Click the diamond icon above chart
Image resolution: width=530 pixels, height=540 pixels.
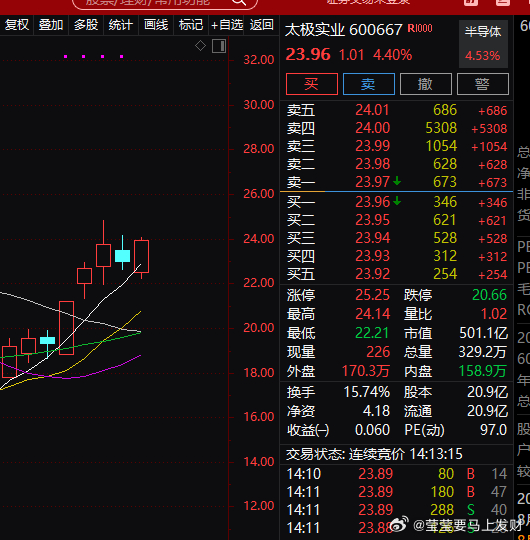tap(200, 46)
